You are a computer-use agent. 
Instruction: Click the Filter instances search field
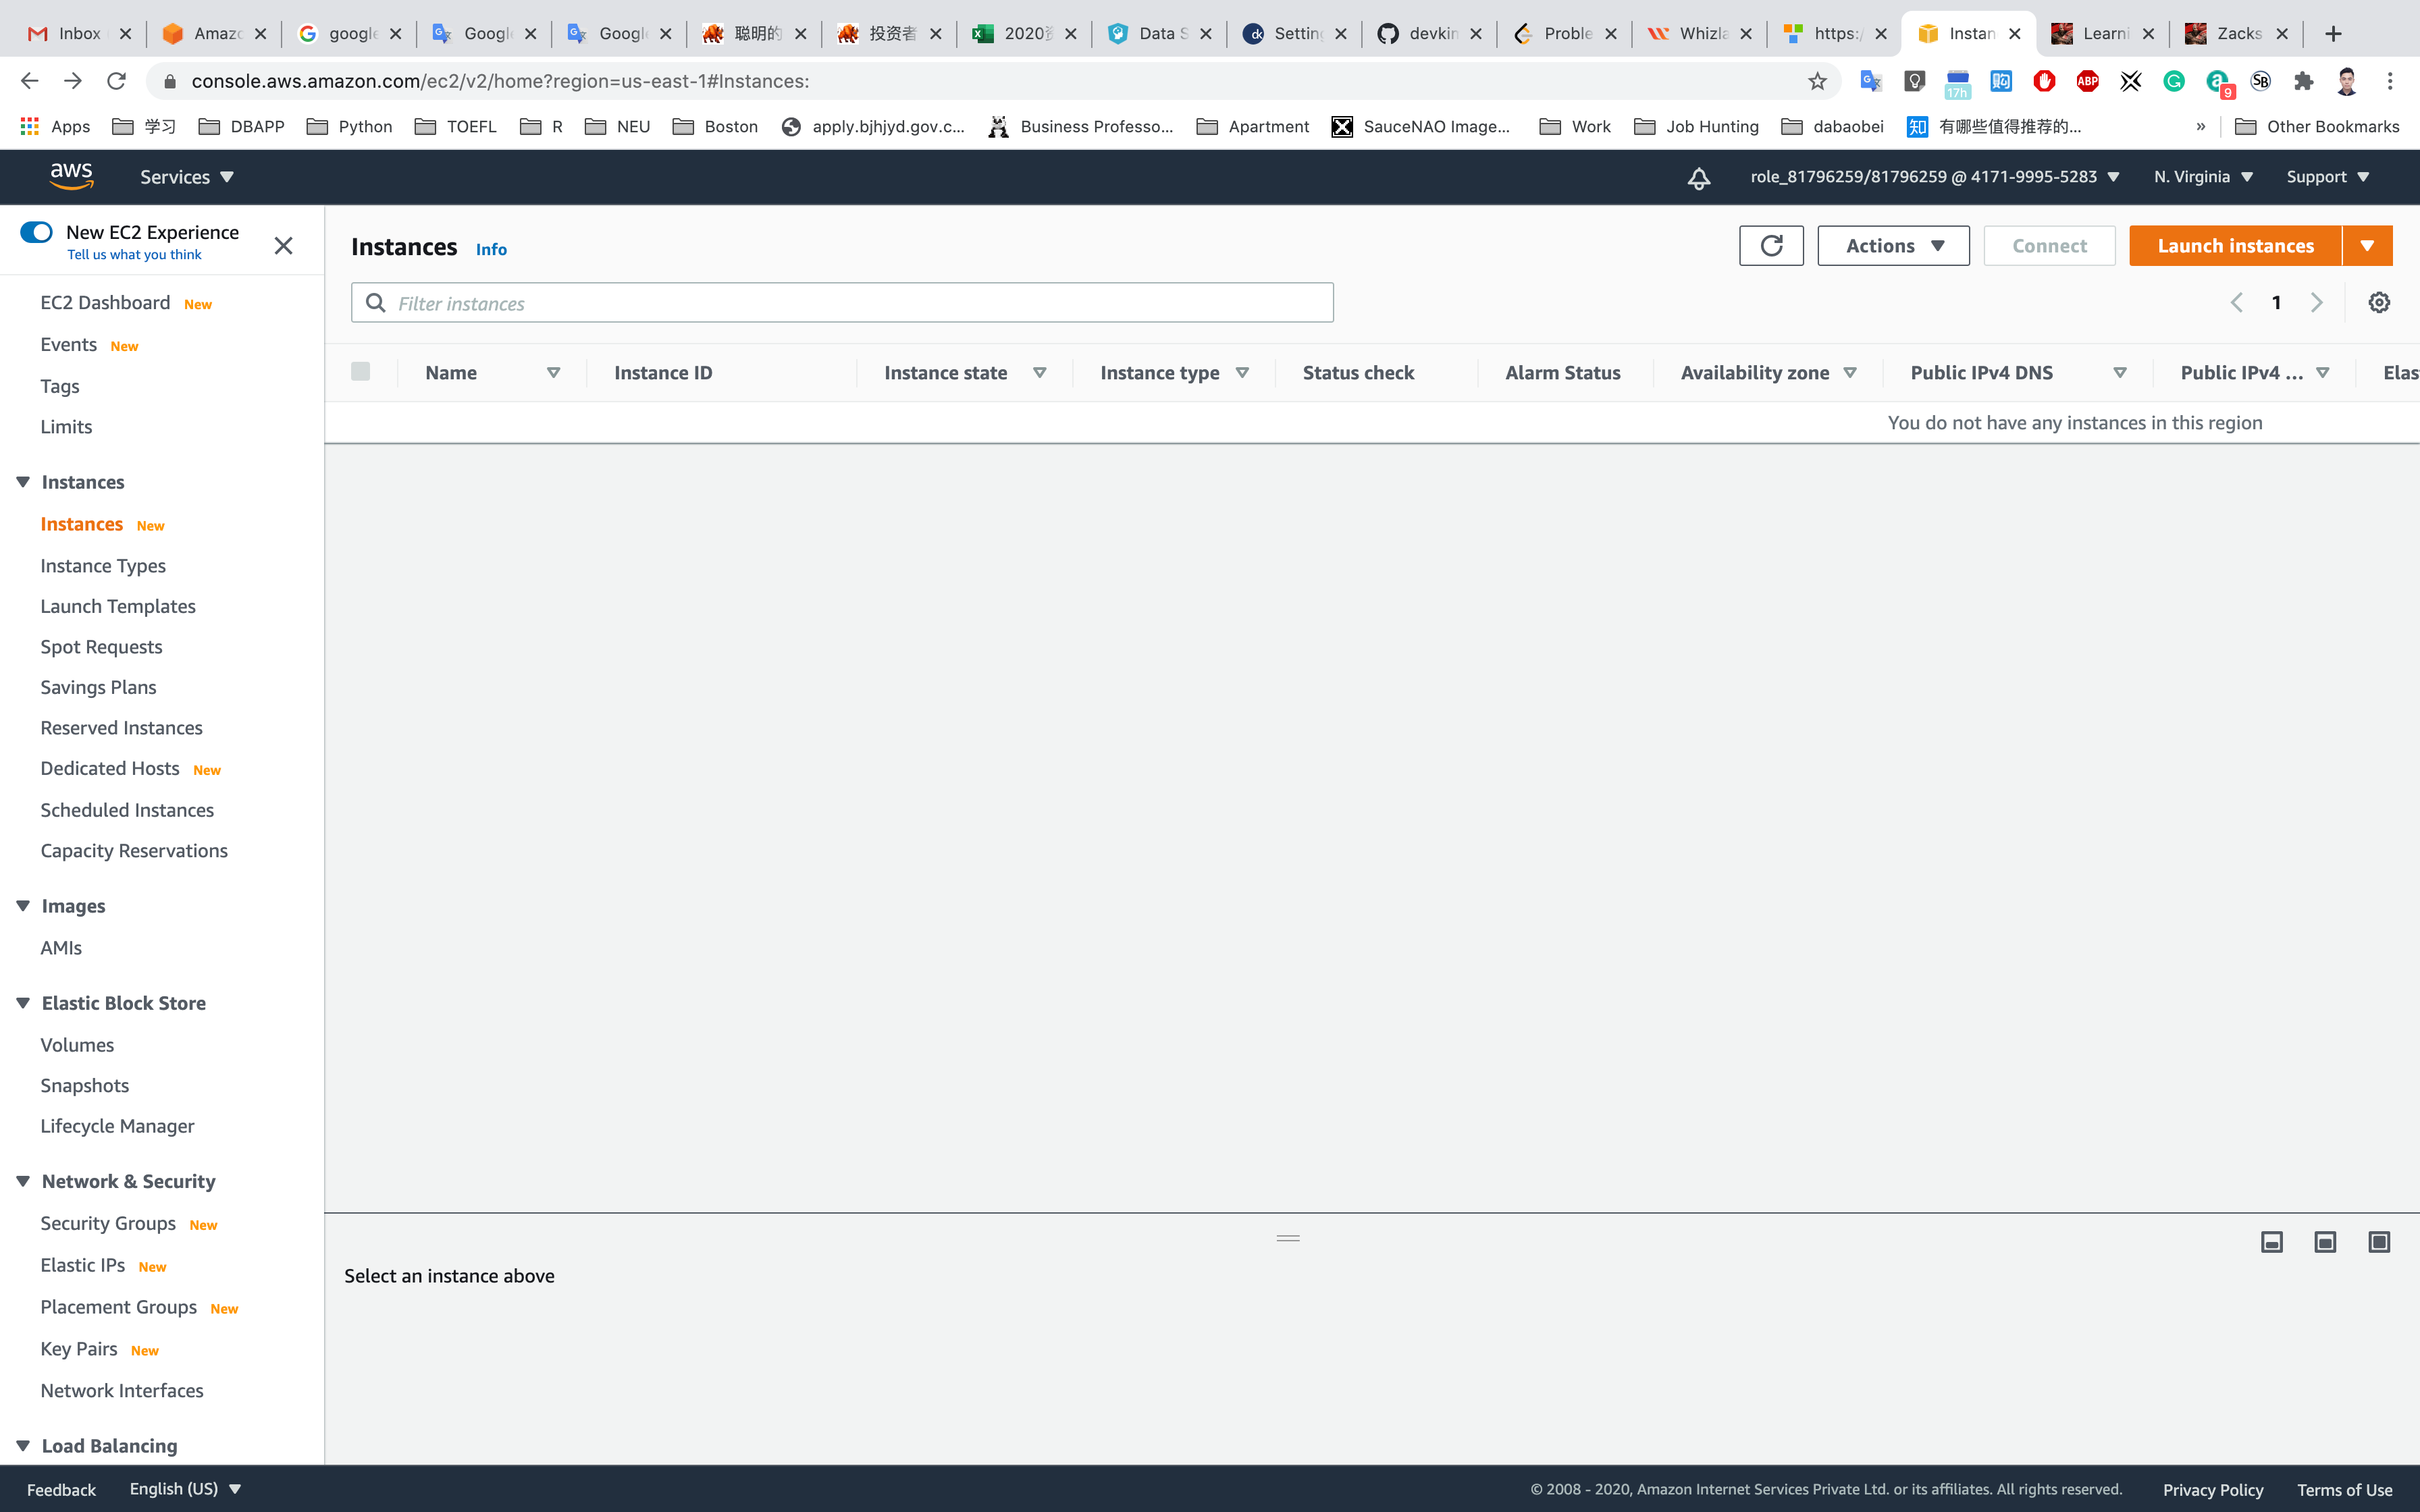(x=842, y=303)
